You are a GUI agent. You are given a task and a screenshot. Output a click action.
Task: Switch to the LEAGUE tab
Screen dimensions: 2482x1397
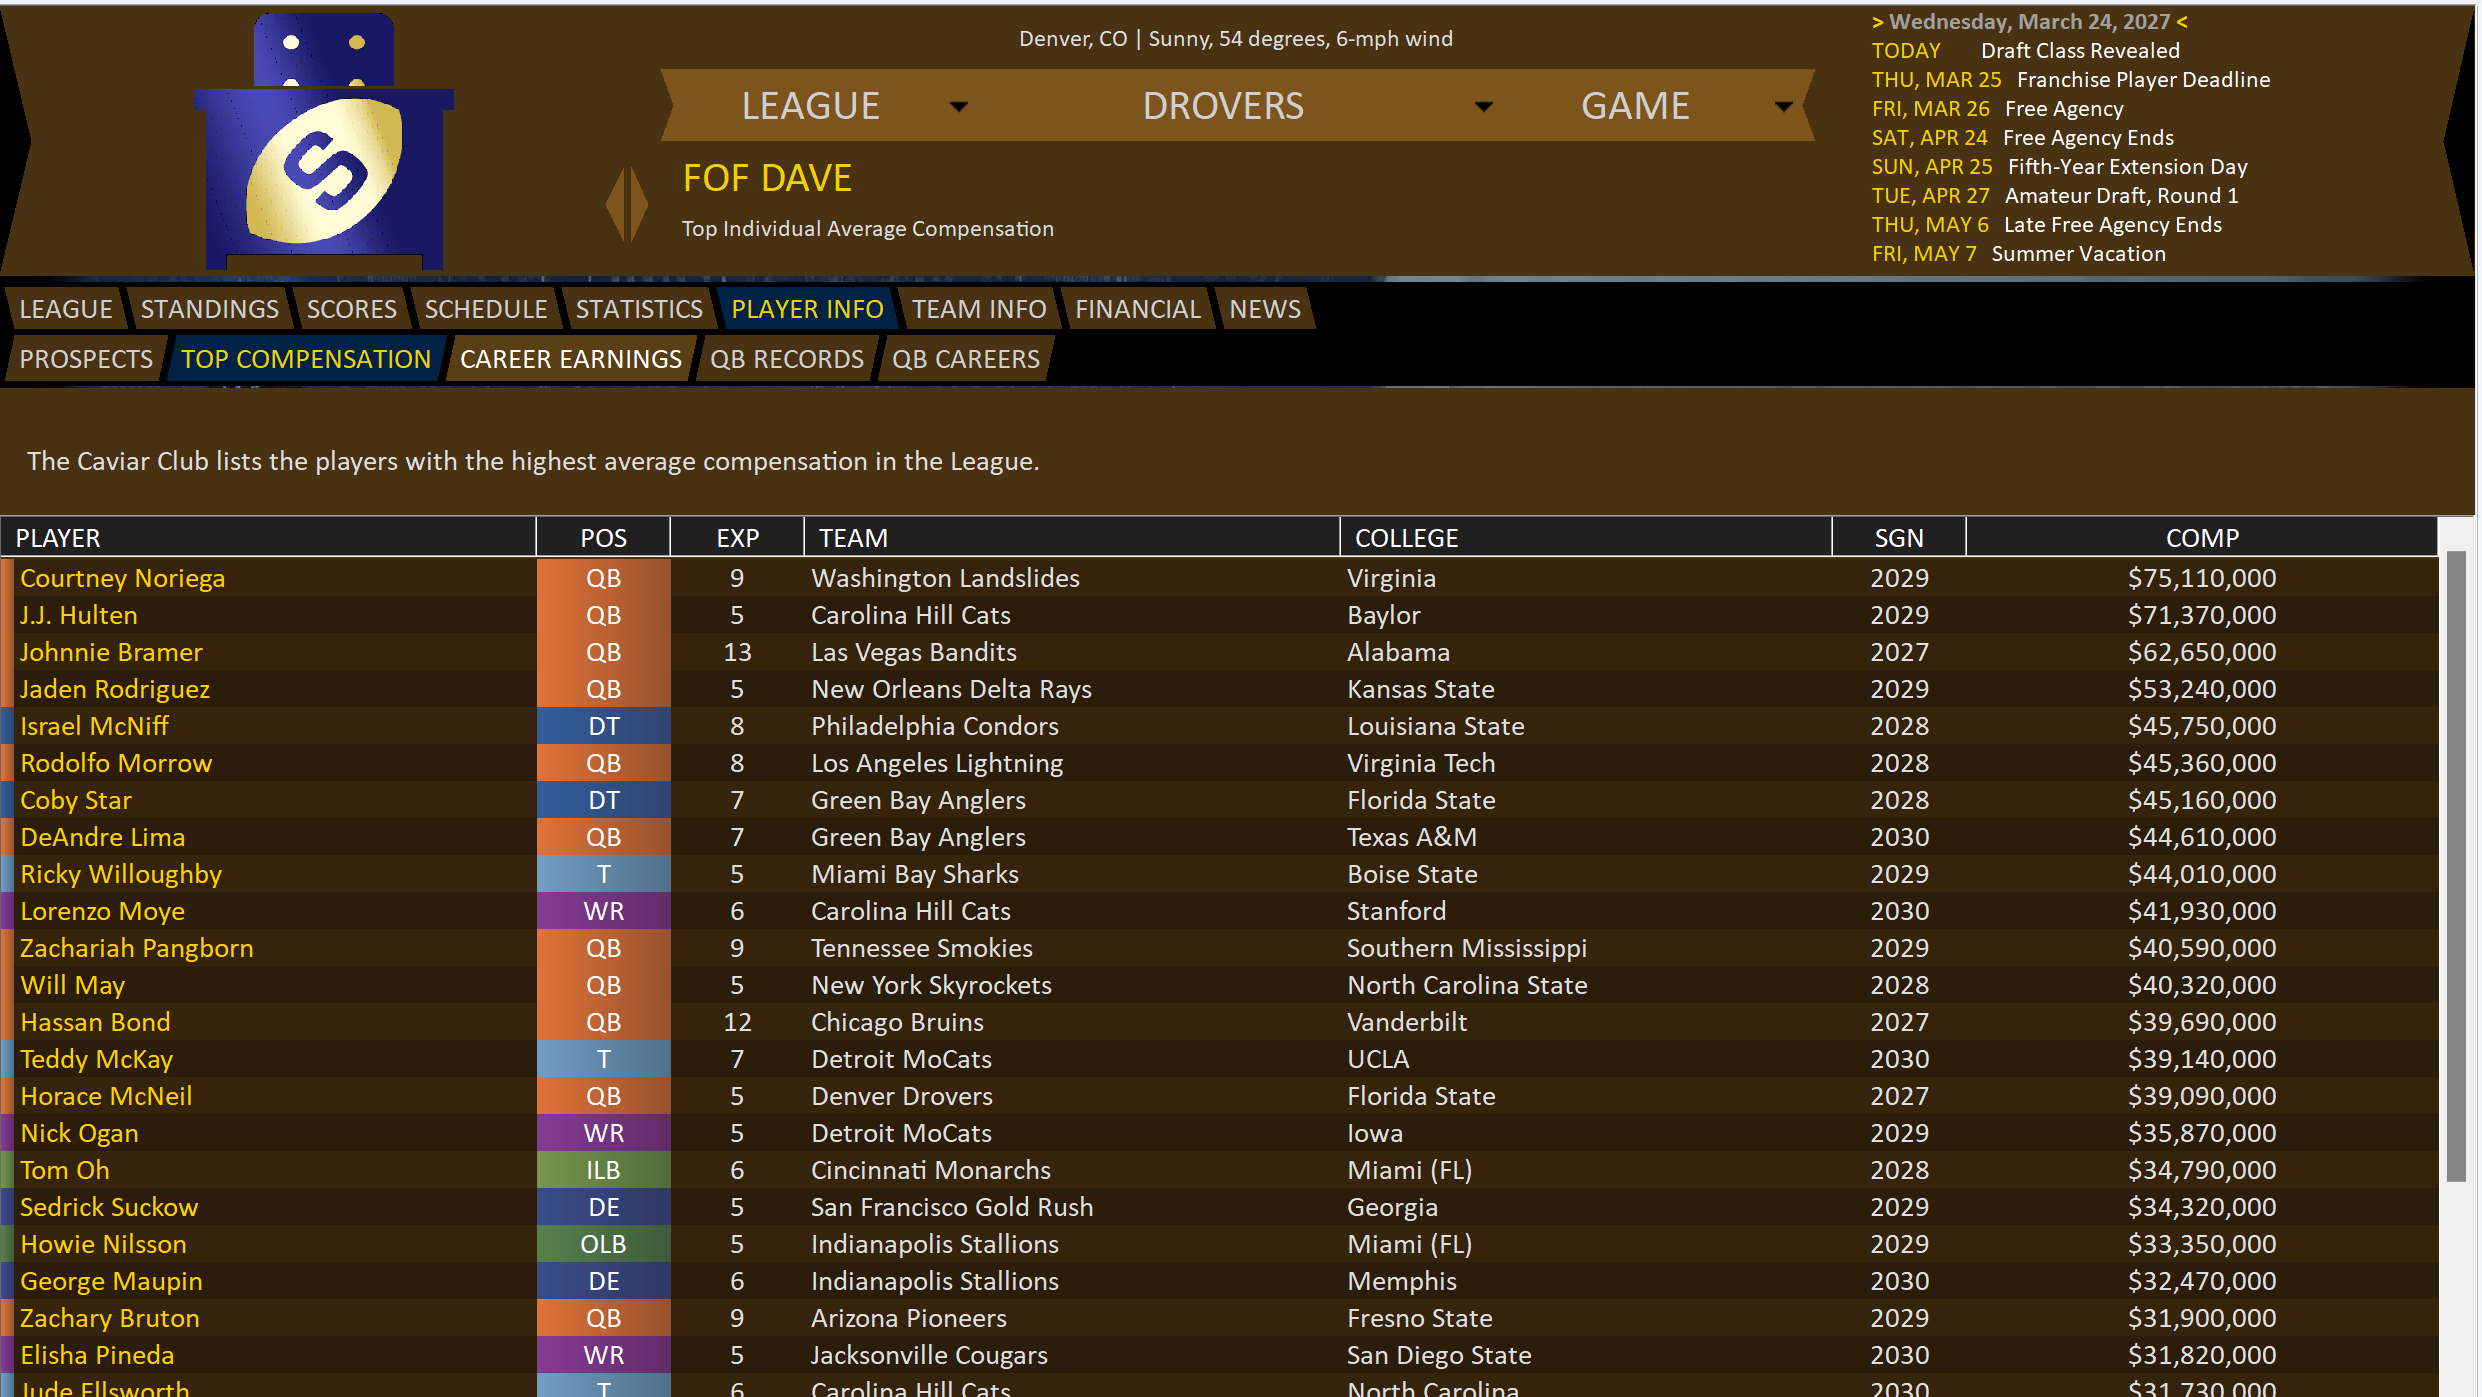point(66,309)
